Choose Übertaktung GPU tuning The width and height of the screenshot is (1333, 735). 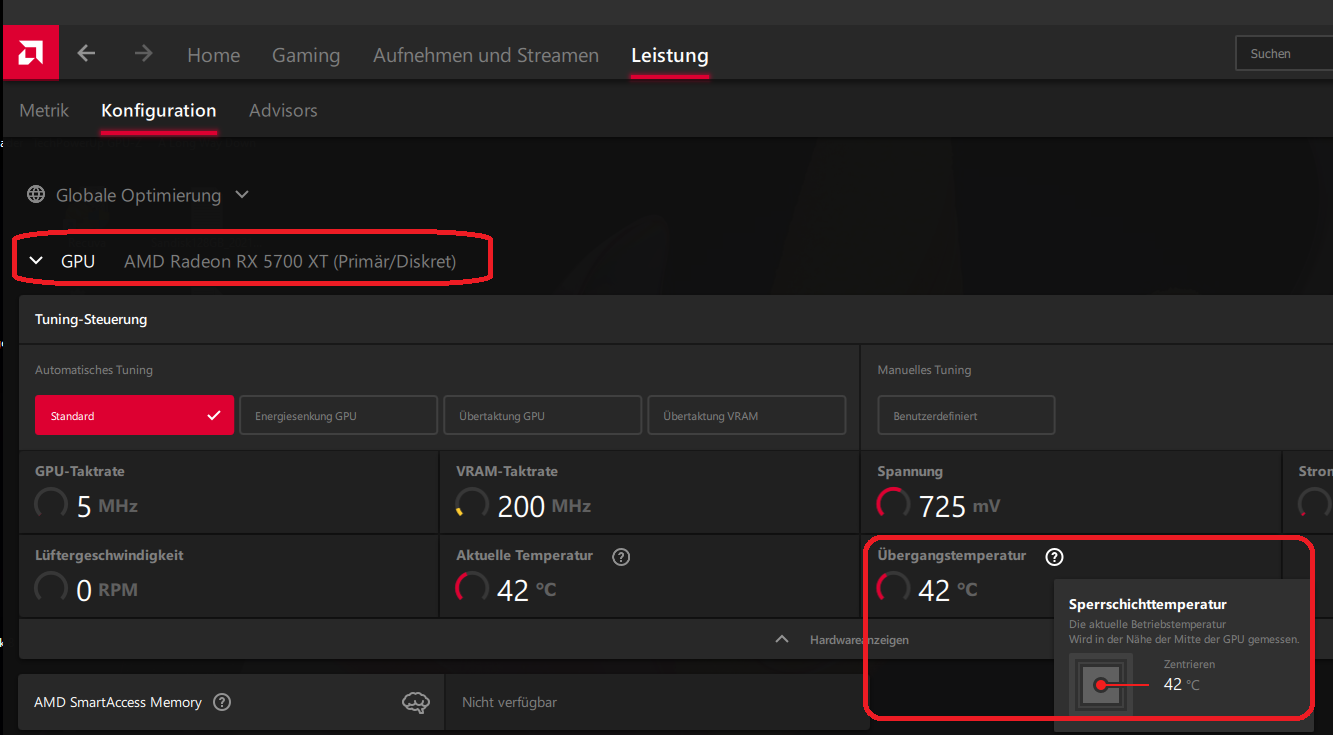tap(542, 415)
